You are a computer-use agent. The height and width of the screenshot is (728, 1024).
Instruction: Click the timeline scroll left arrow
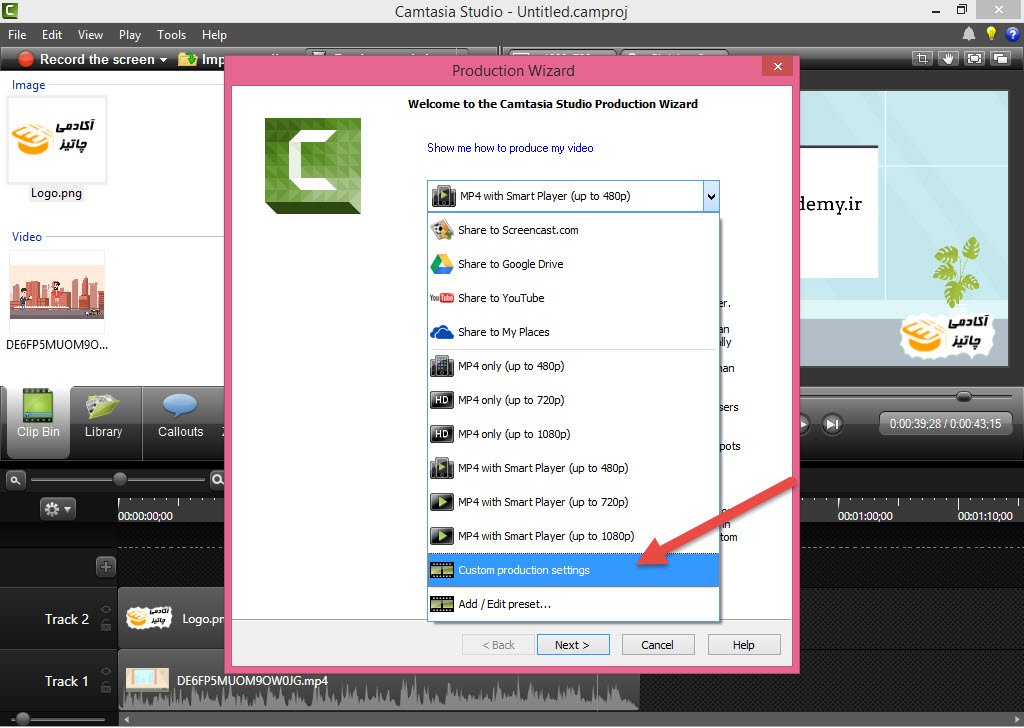click(127, 720)
